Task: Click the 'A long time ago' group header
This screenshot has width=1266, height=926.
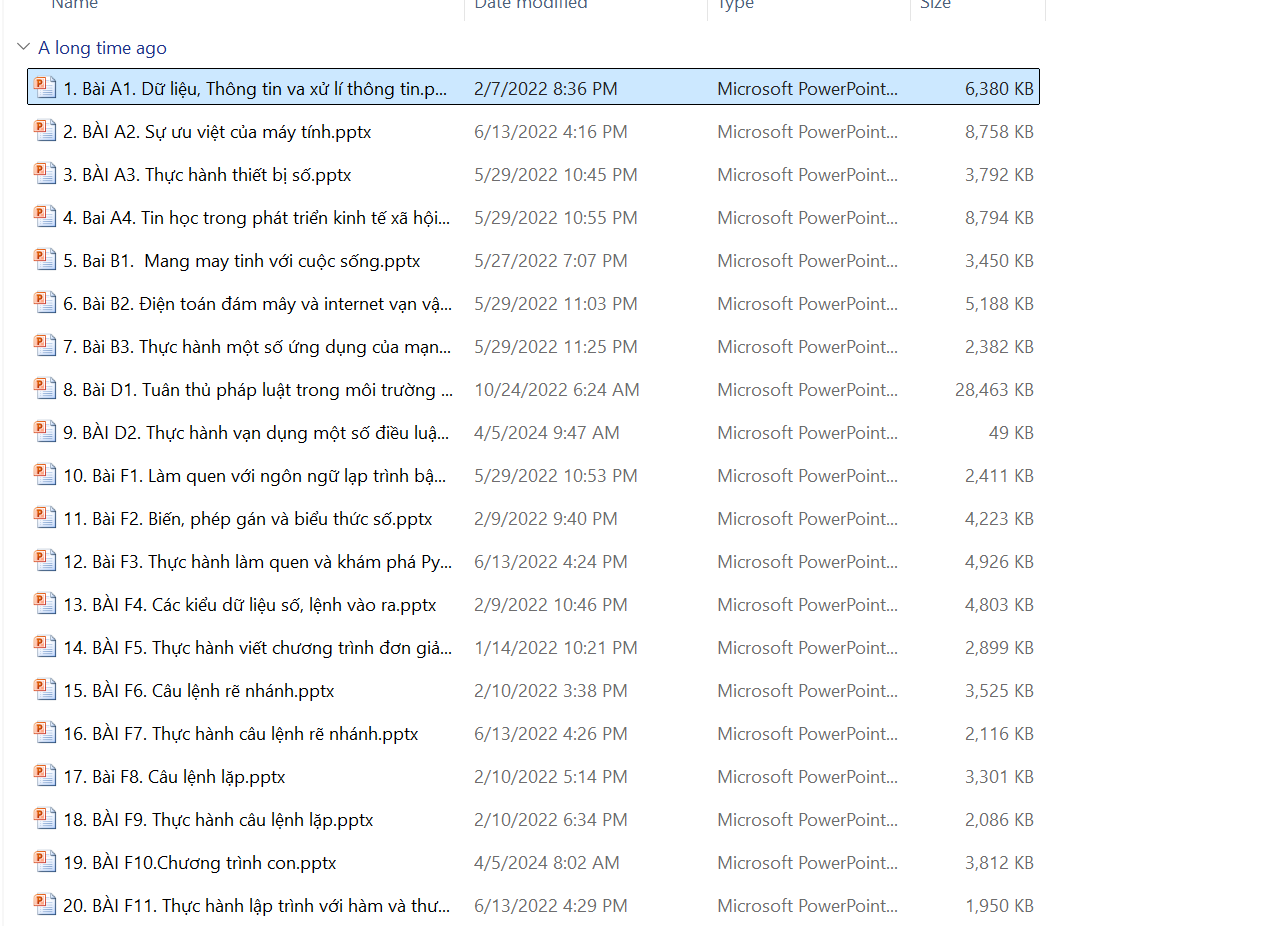Action: [102, 48]
